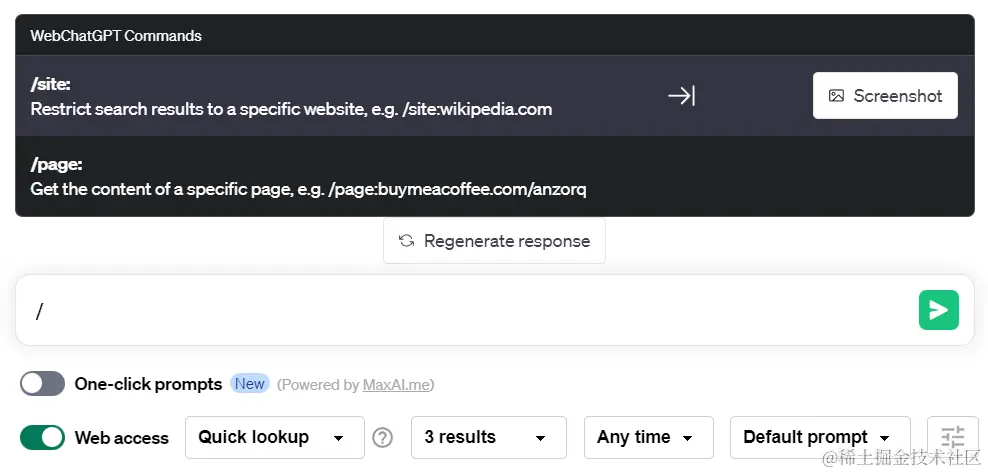
Task: Click the tab-arrow icon beside /site command
Action: [x=682, y=96]
